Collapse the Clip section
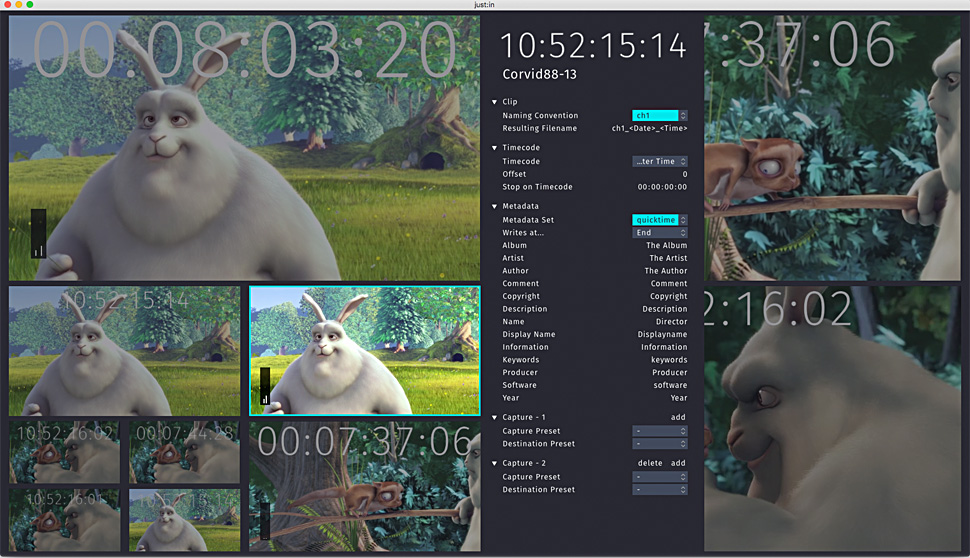This screenshot has width=970, height=558. coord(494,102)
